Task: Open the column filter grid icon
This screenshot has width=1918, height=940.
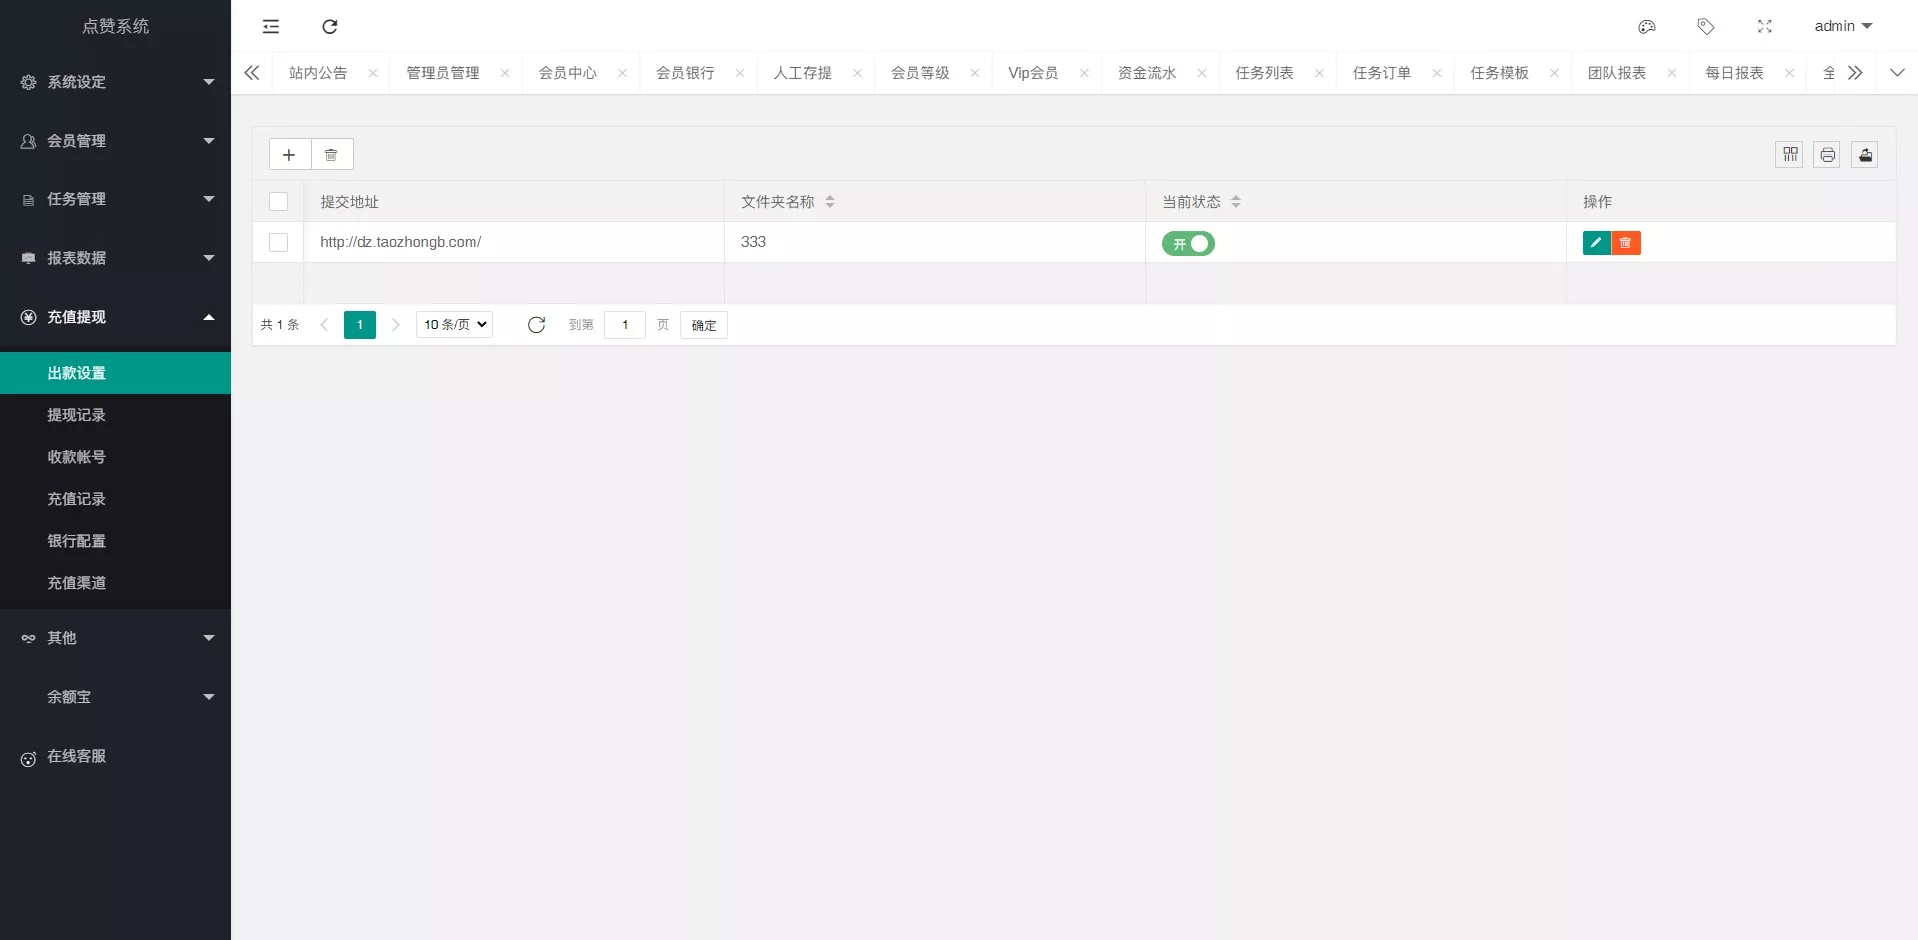Action: point(1789,155)
